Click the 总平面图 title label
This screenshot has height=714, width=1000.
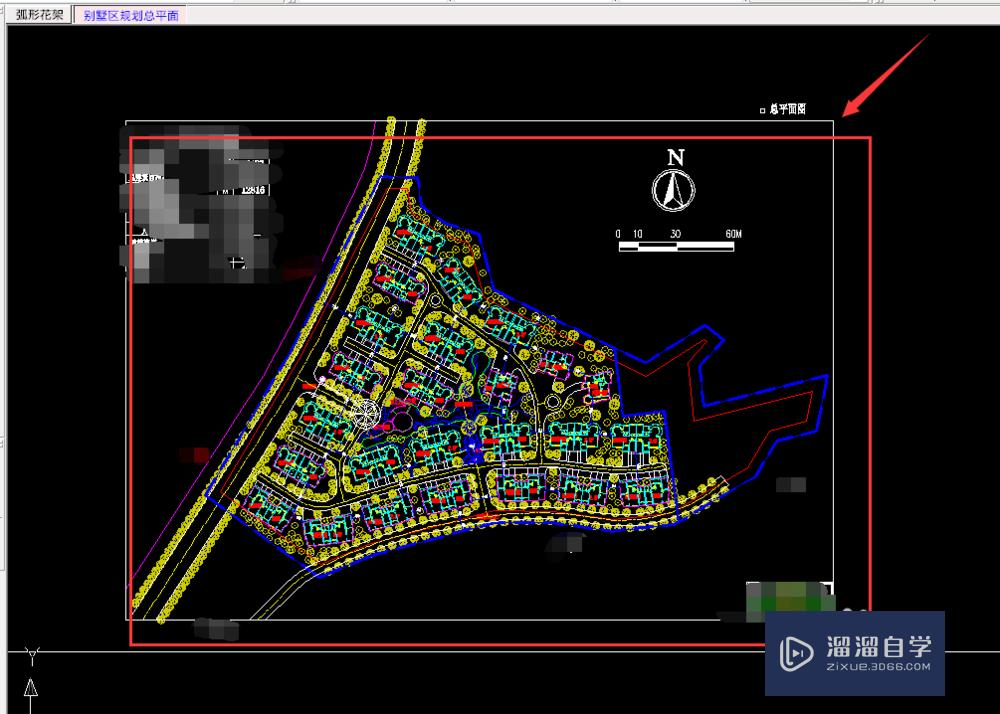click(x=787, y=109)
